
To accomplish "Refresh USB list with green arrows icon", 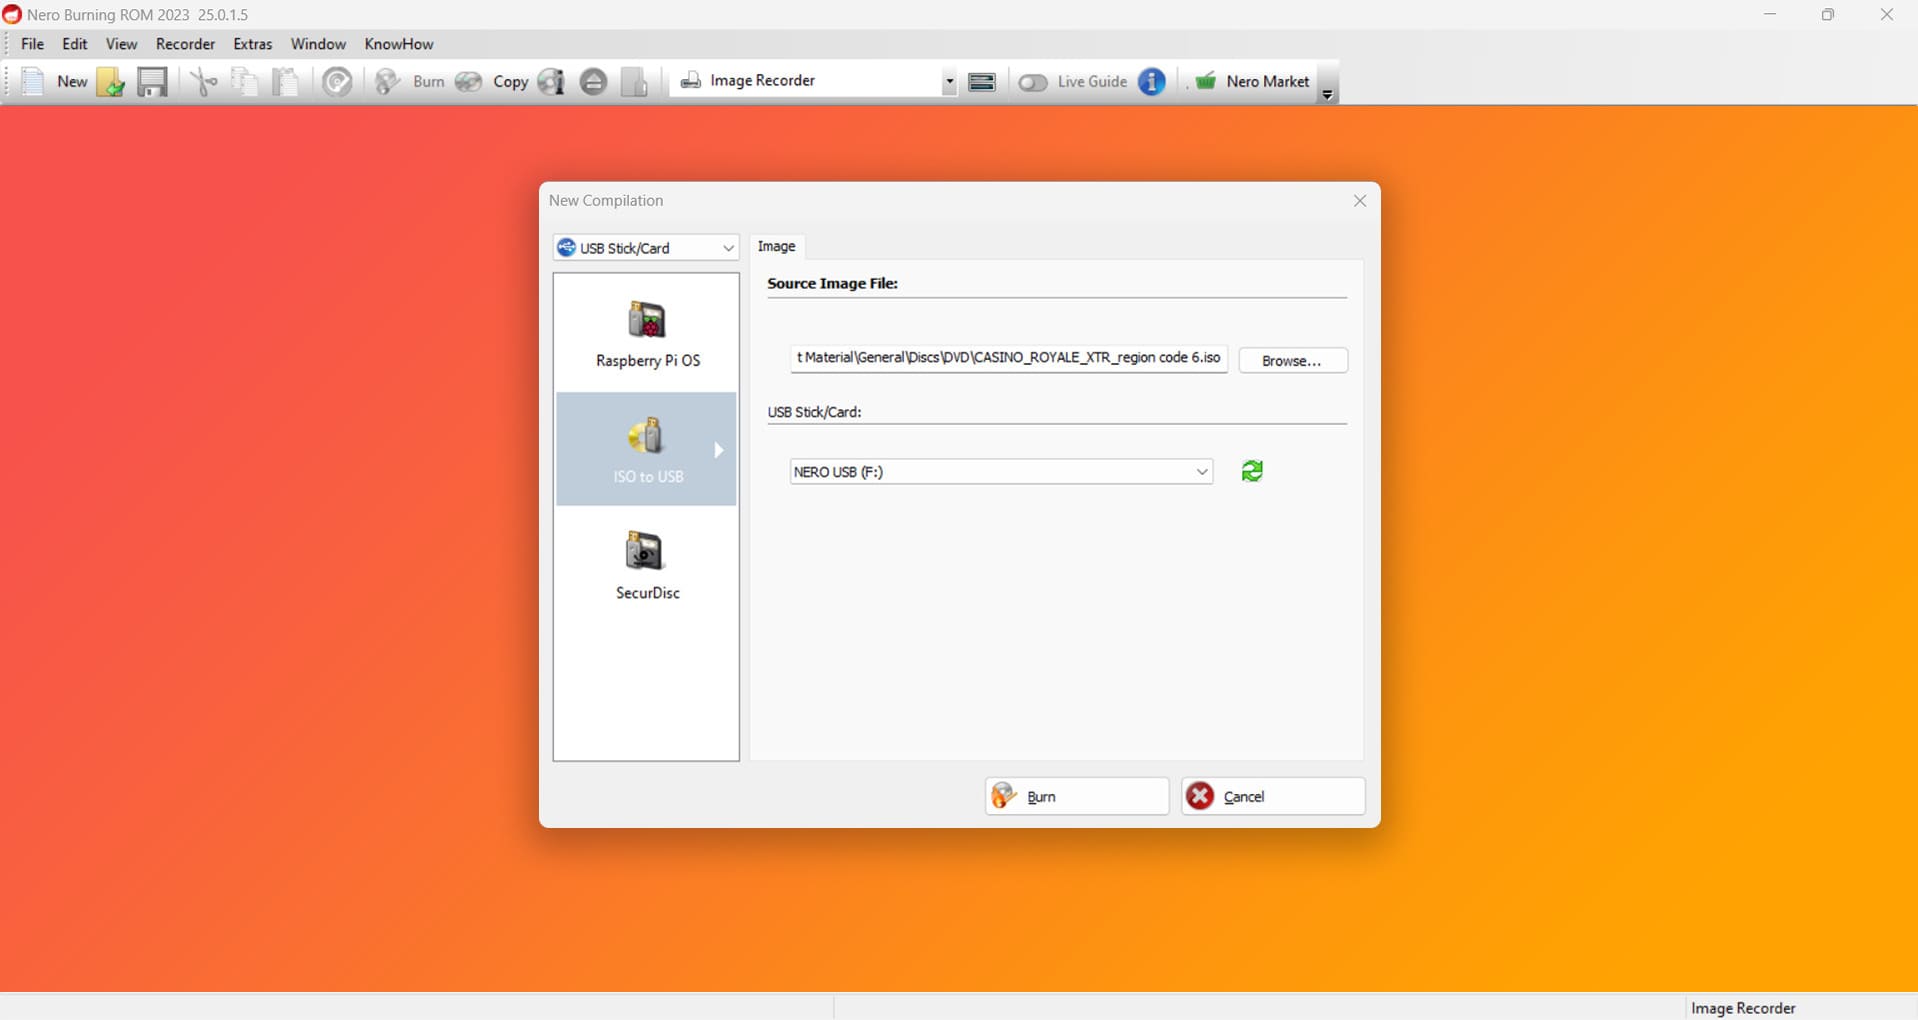I will (1251, 471).
